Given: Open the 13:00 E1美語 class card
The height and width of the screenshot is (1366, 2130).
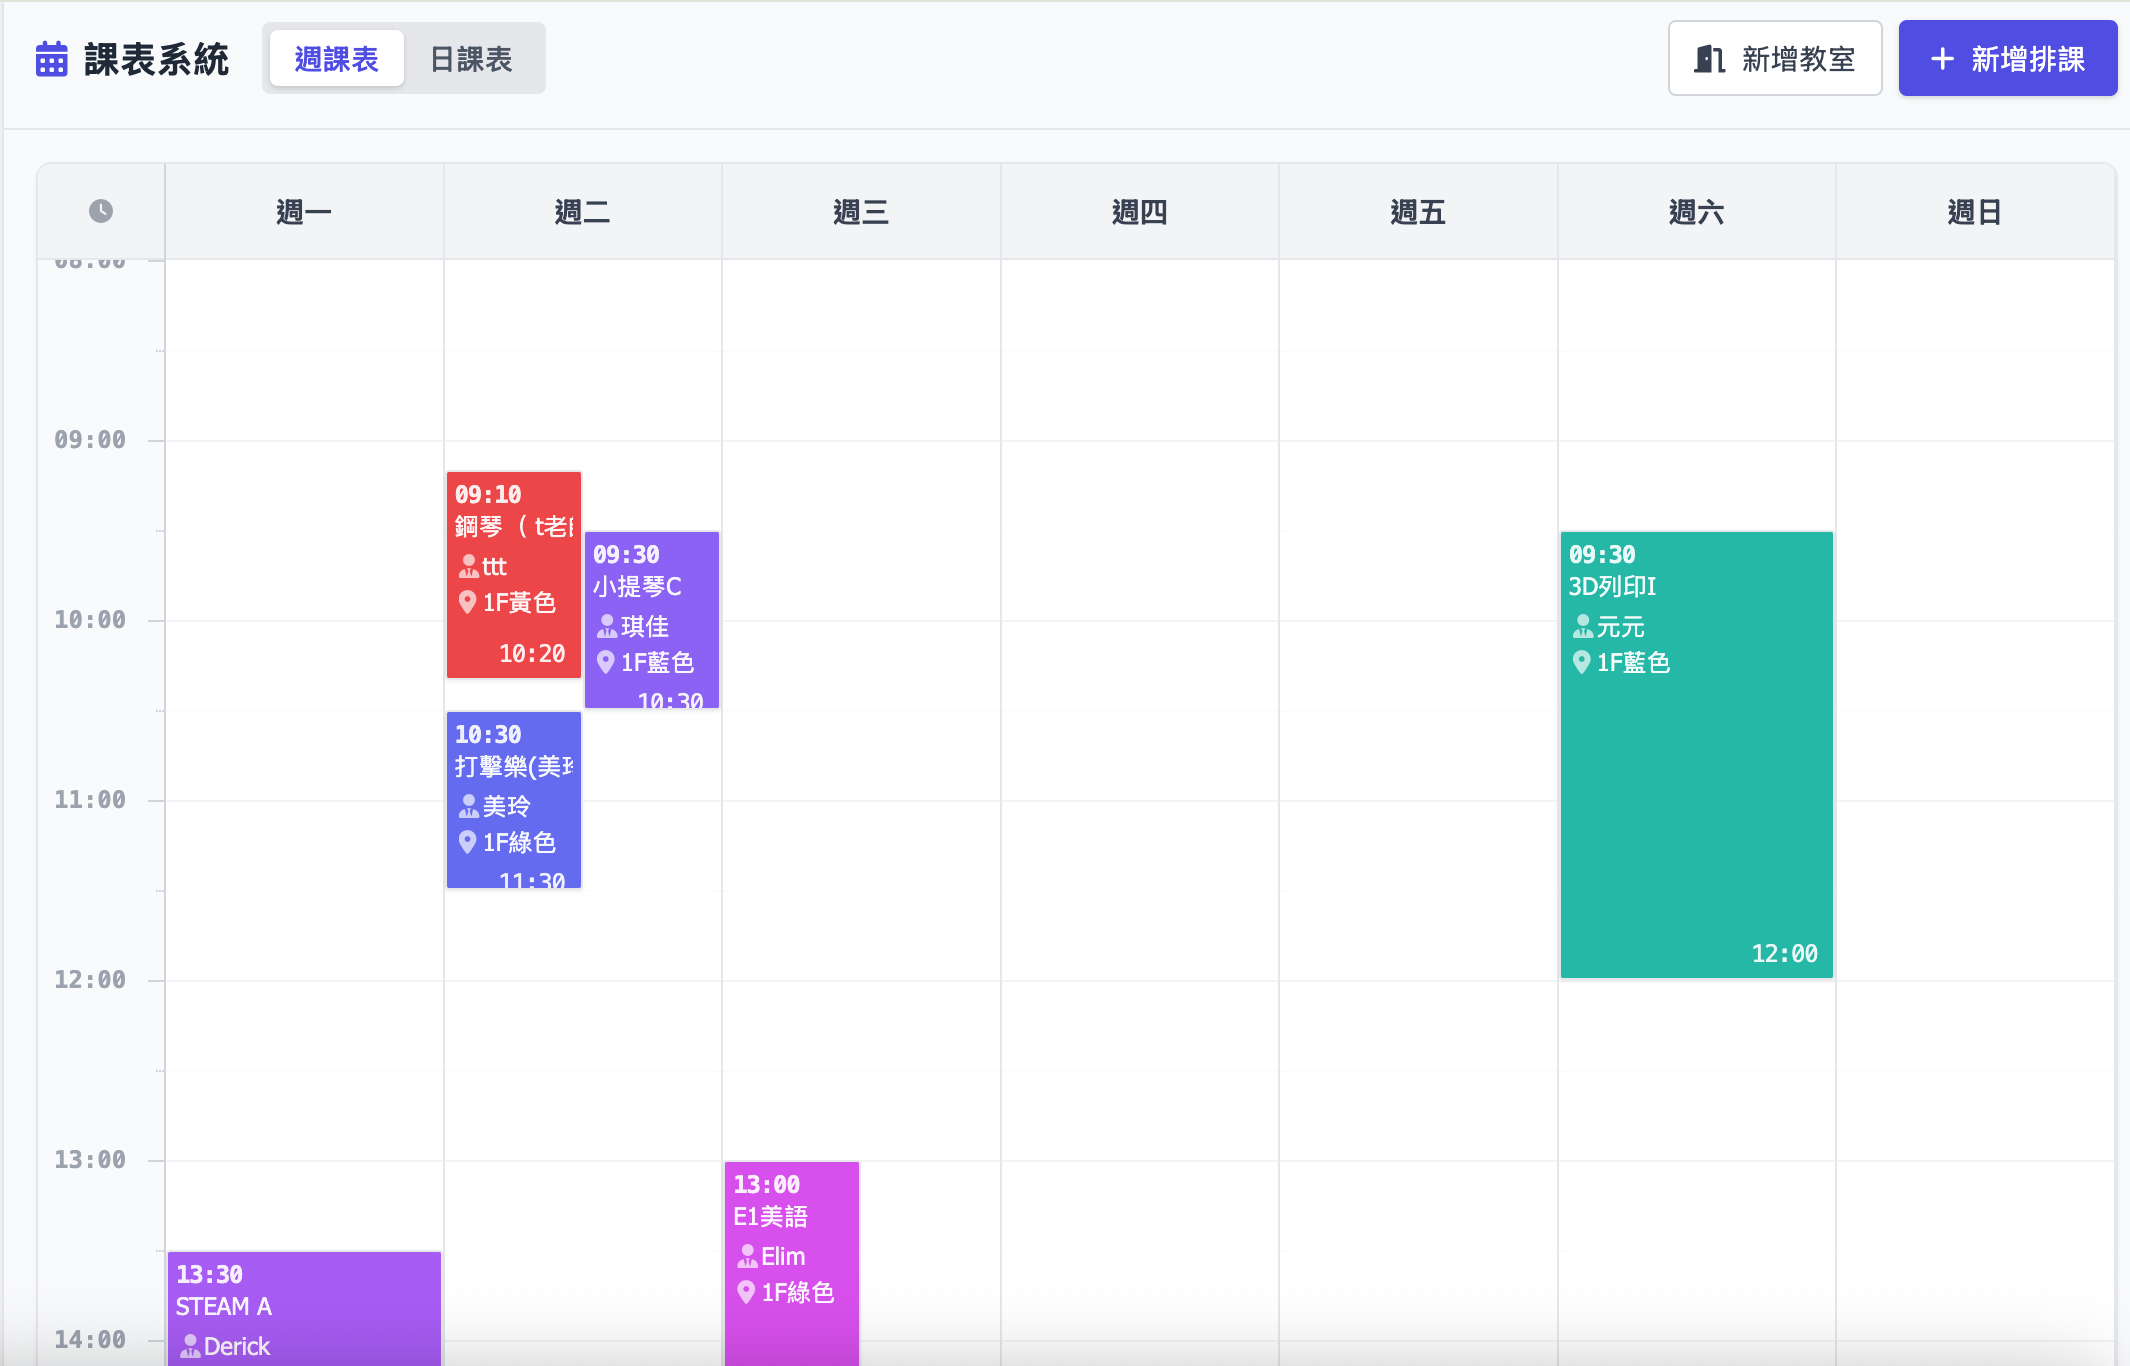Looking at the screenshot, I should pyautogui.click(x=792, y=1264).
